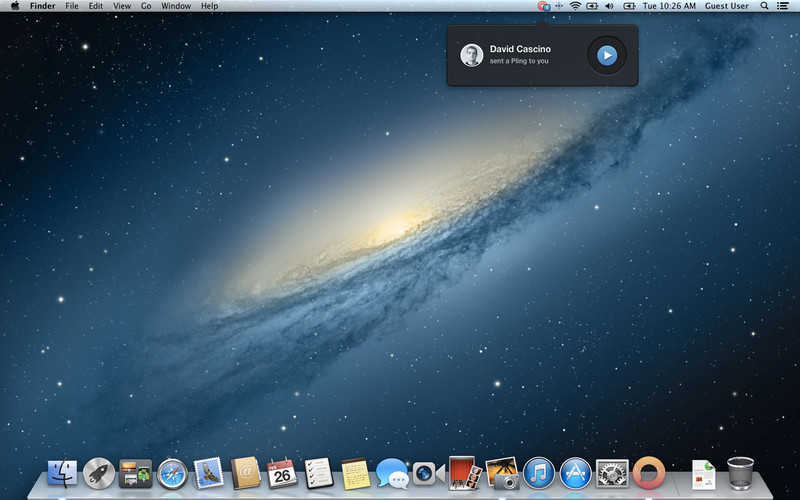Open the Guest User account menu
Screen dimensions: 800x500
[727, 6]
